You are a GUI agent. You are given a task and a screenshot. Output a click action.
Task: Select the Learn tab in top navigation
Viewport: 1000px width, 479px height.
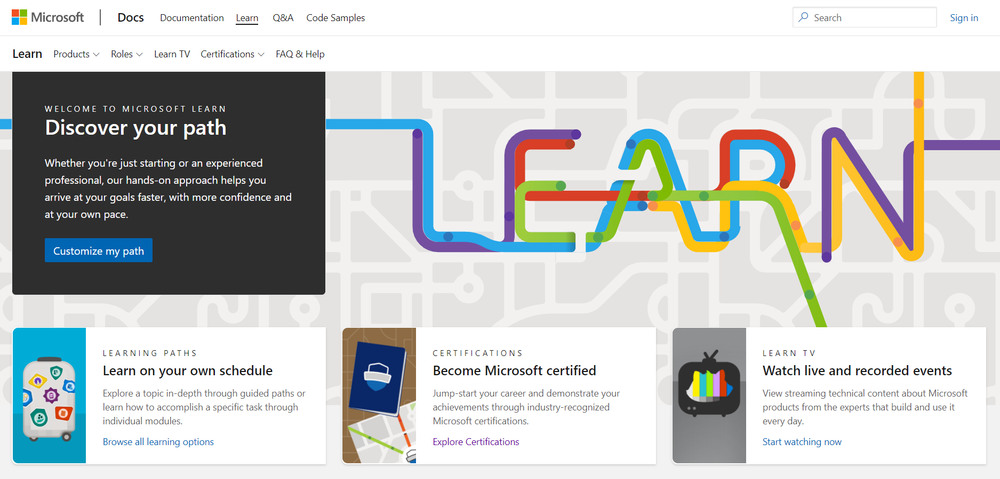click(247, 18)
